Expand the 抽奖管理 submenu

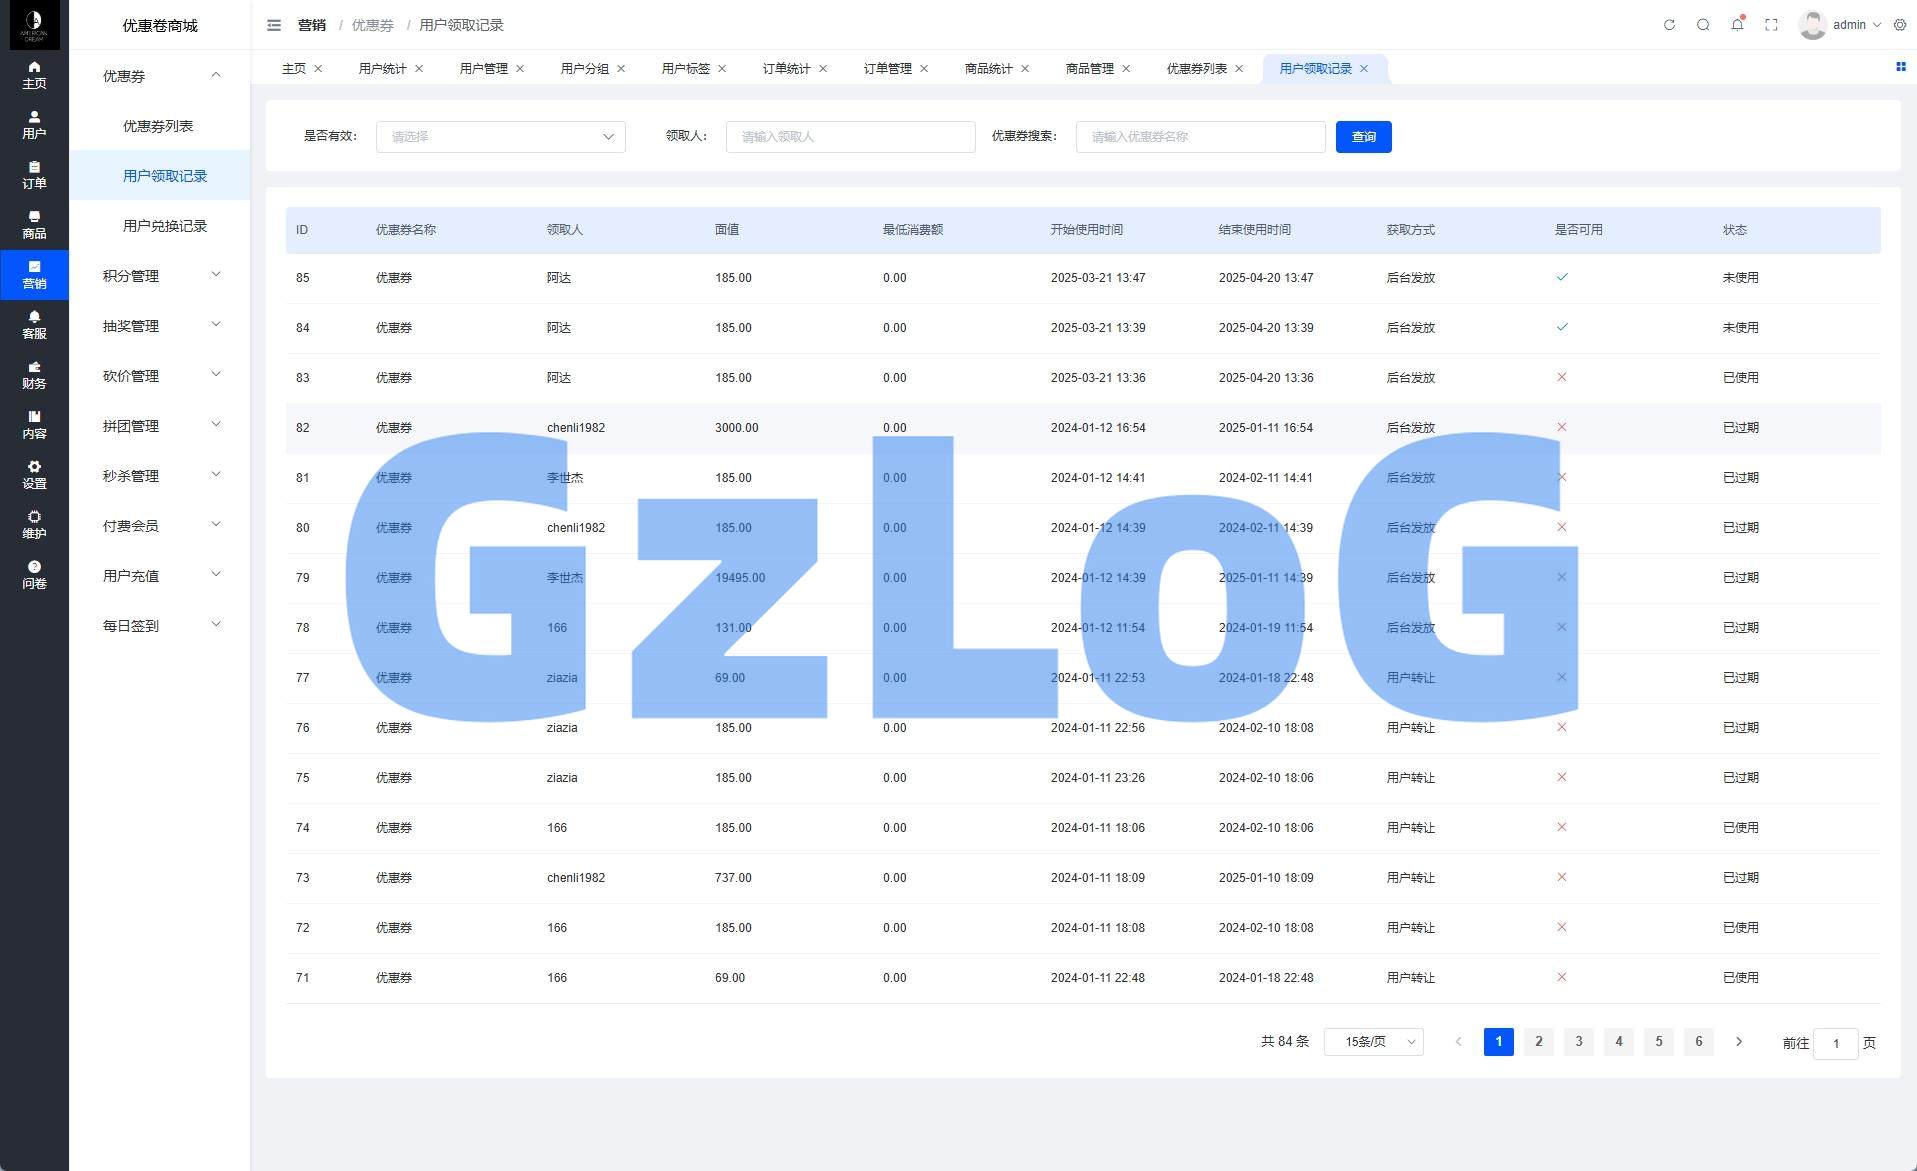pos(160,326)
